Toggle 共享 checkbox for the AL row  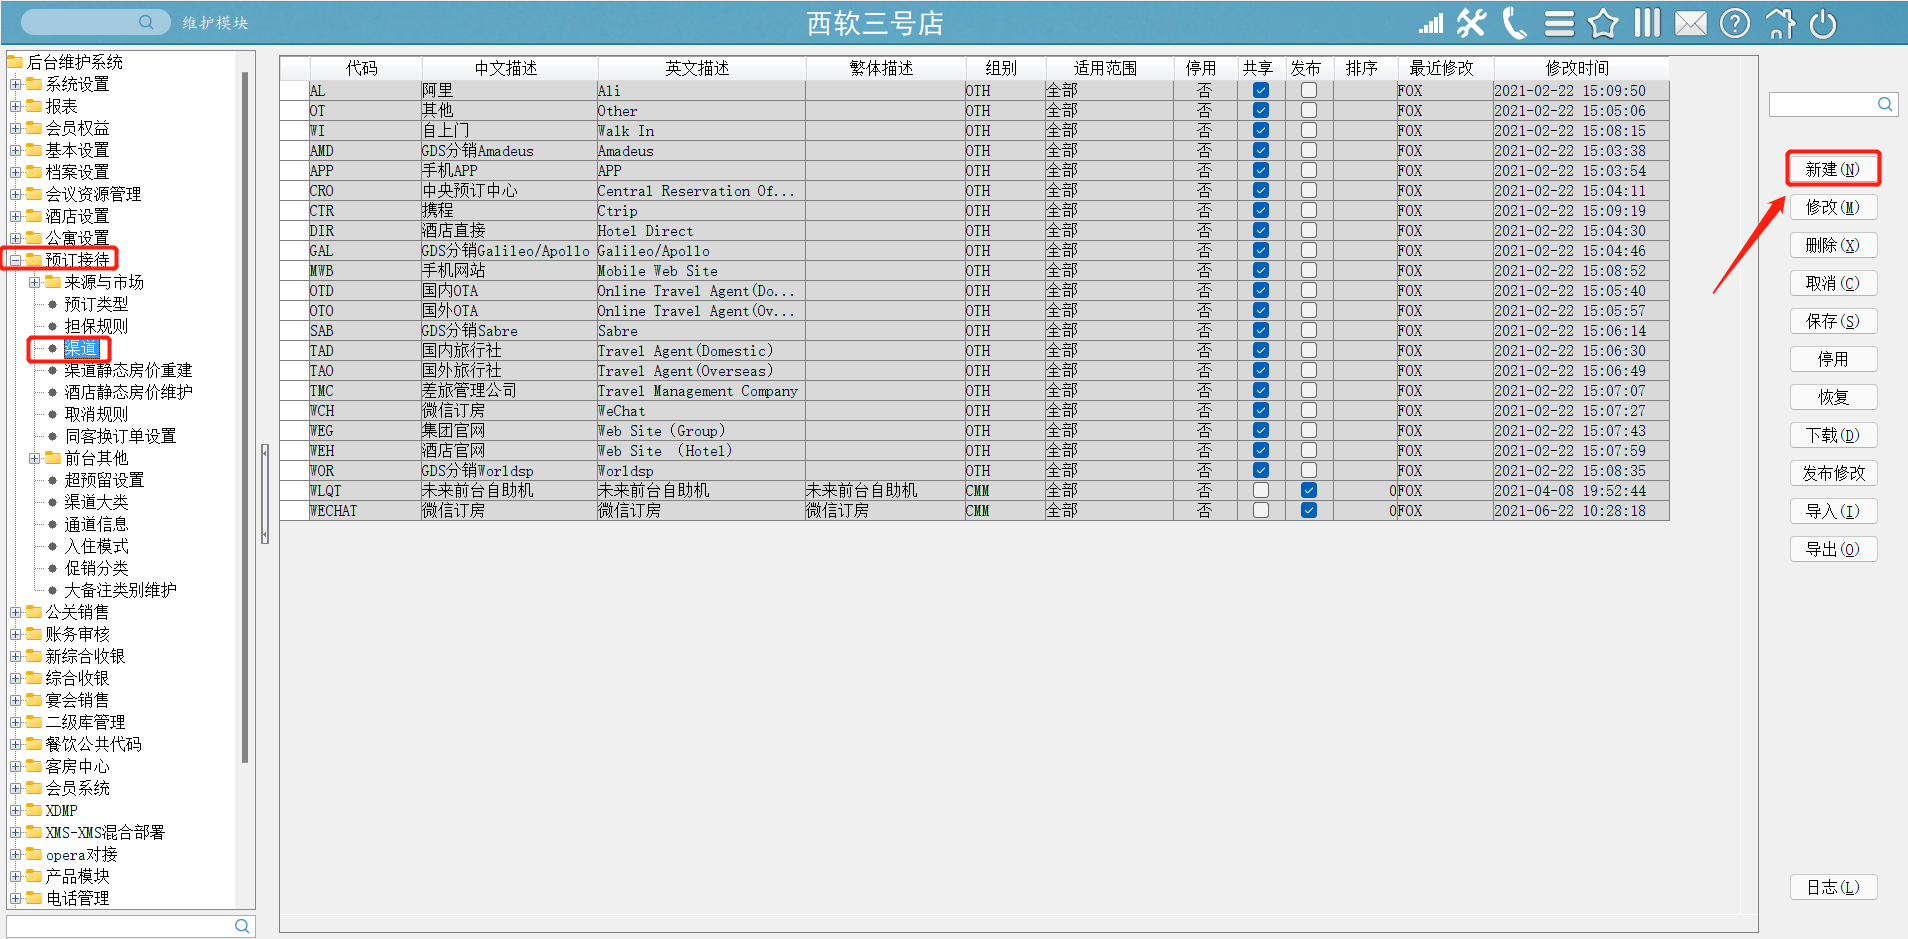coord(1261,91)
